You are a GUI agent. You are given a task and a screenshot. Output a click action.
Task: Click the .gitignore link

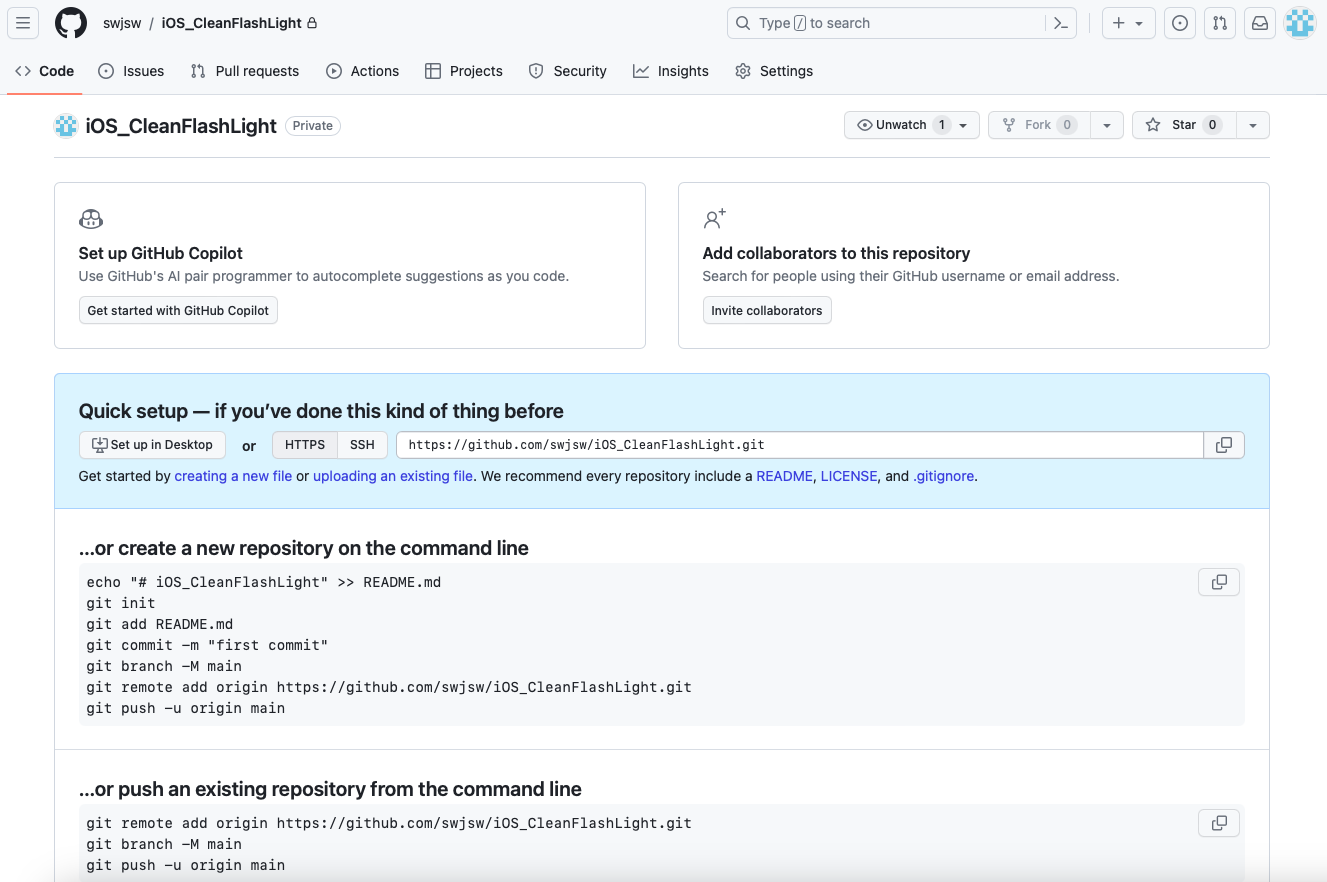click(x=943, y=476)
